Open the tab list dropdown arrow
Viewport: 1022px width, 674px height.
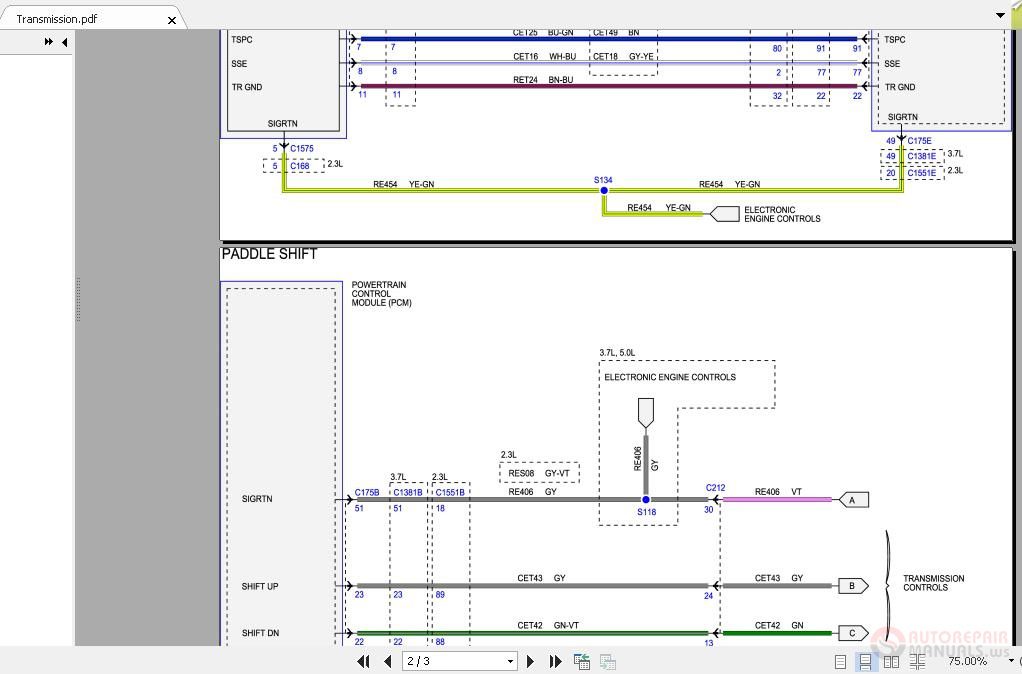pos(1000,15)
